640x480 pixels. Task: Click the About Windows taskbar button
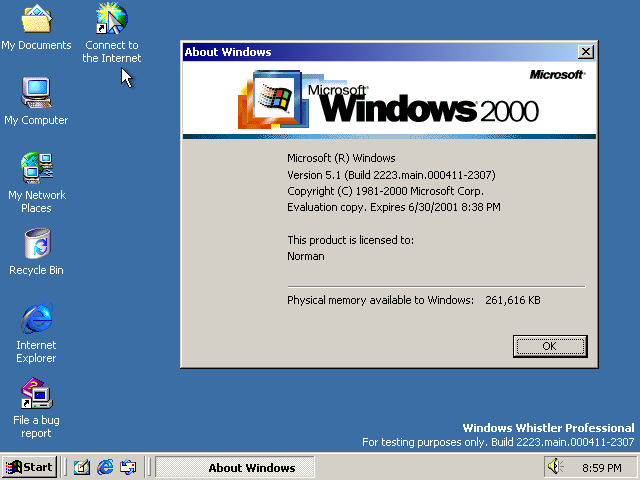(x=236, y=467)
